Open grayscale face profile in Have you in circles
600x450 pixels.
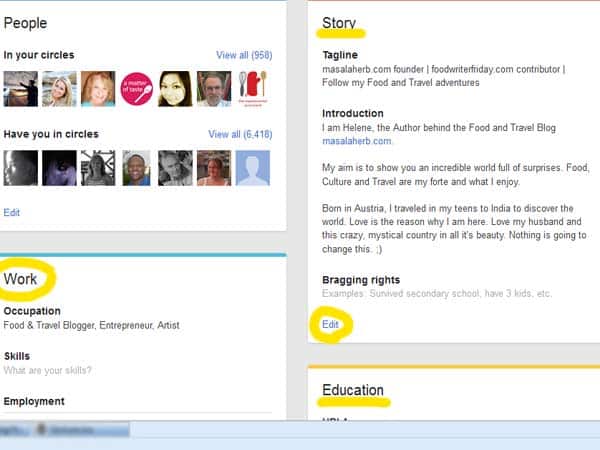pos(21,168)
